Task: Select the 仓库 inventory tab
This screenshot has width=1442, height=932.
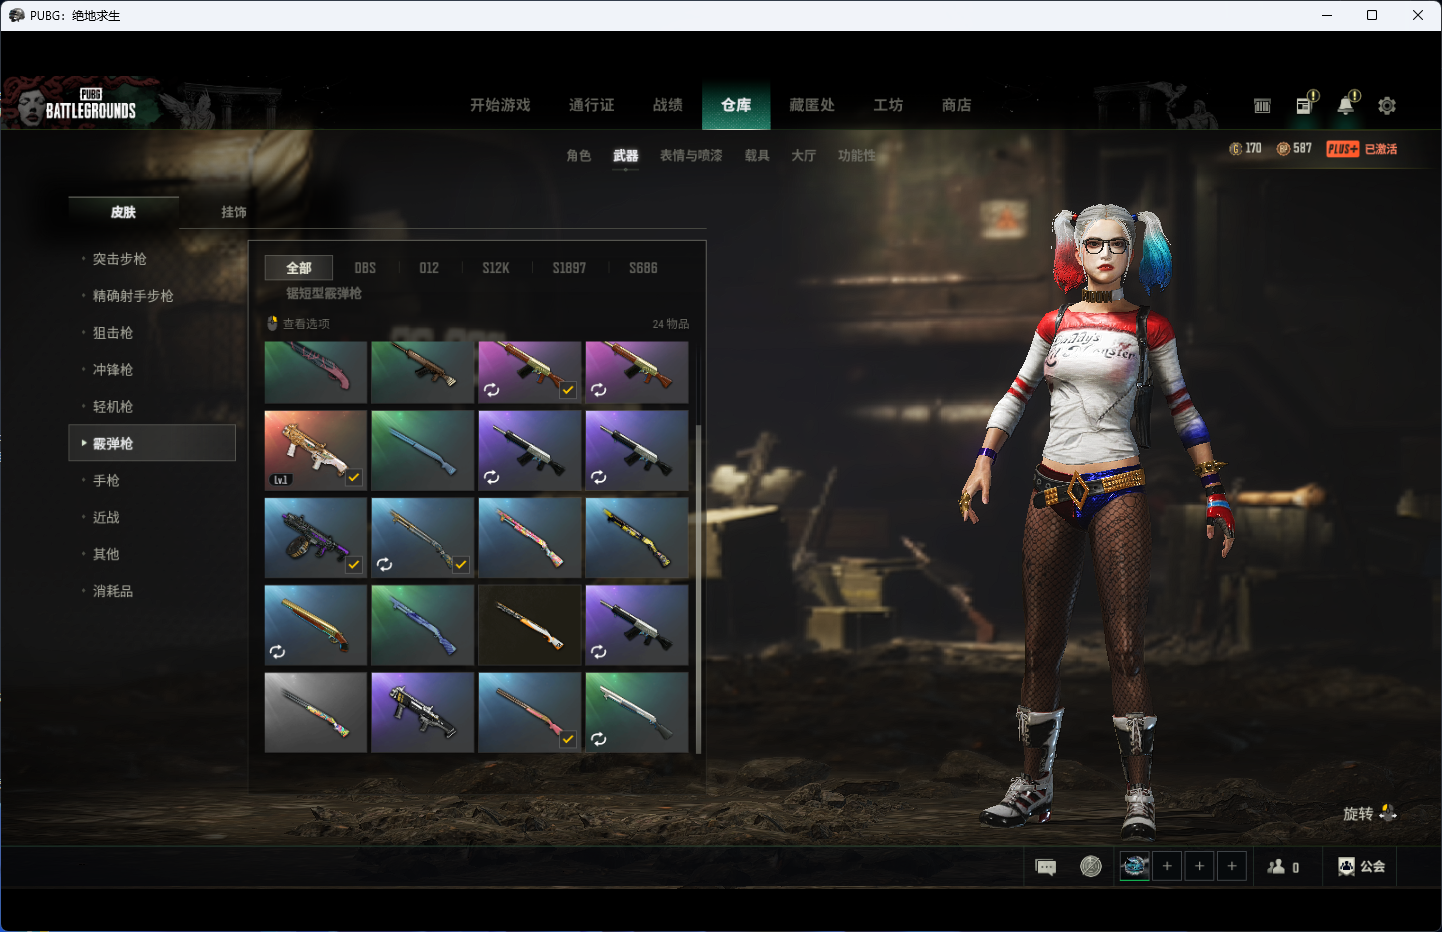Action: (736, 105)
